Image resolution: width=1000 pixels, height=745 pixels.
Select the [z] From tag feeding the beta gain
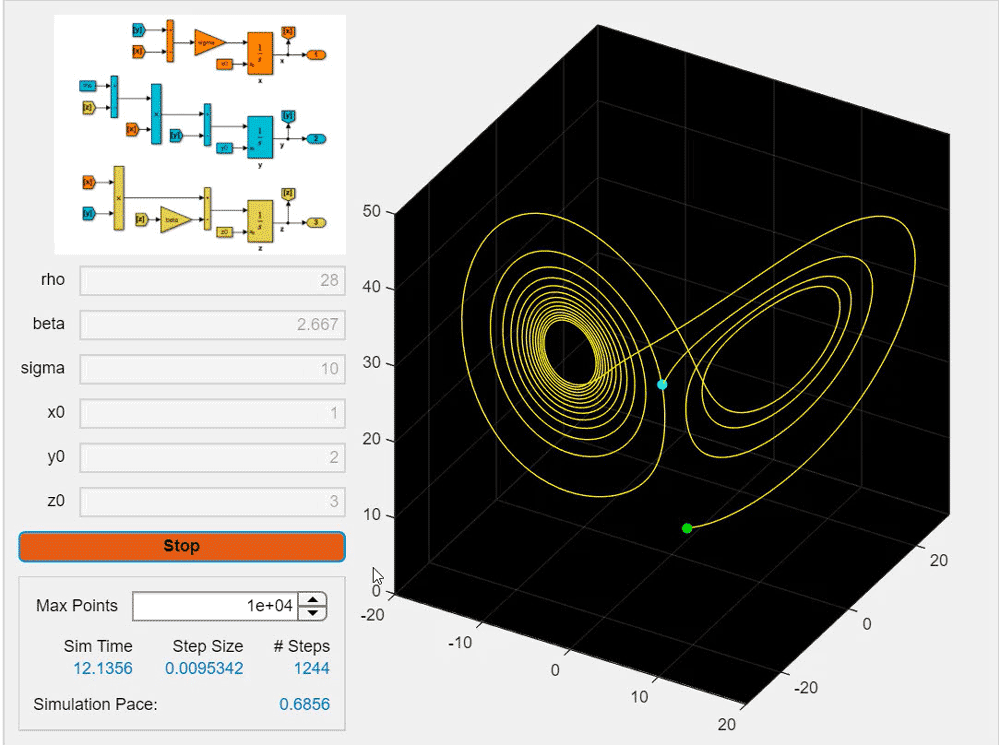pyautogui.click(x=141, y=219)
